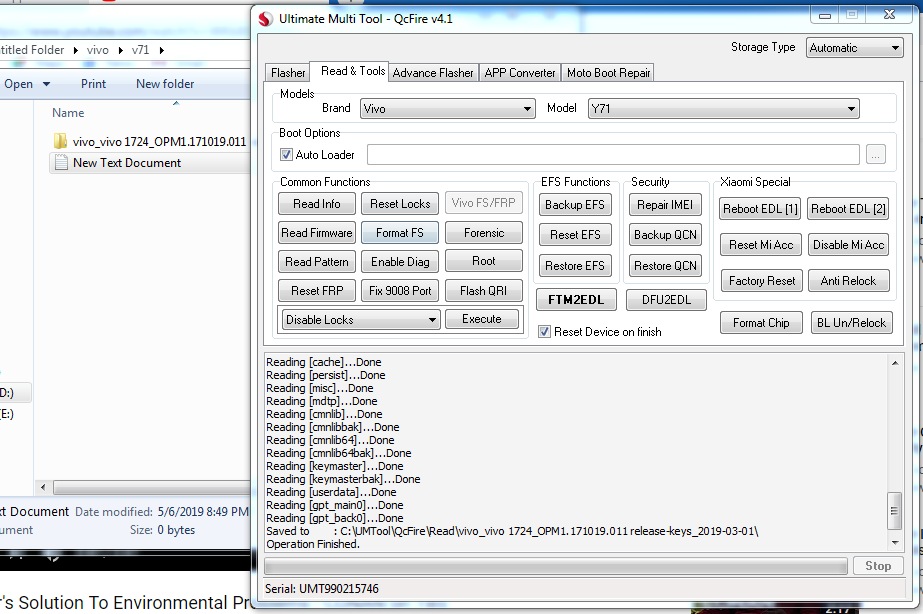This screenshot has height=614, width=923.
Task: Click New folder in Explorer toolbar
Action: (x=165, y=84)
